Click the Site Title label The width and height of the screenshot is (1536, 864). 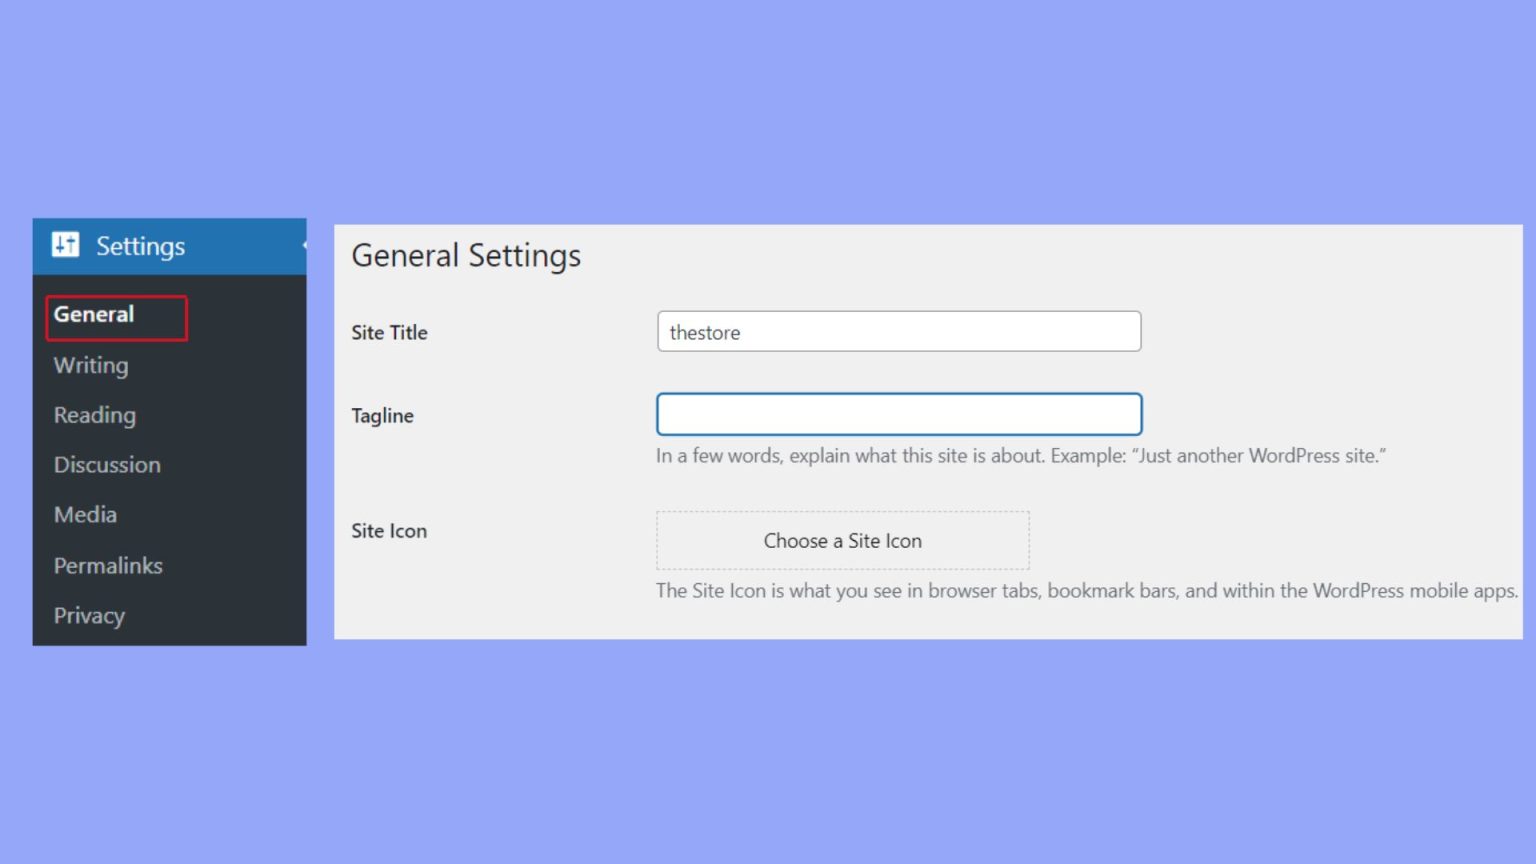coord(389,332)
